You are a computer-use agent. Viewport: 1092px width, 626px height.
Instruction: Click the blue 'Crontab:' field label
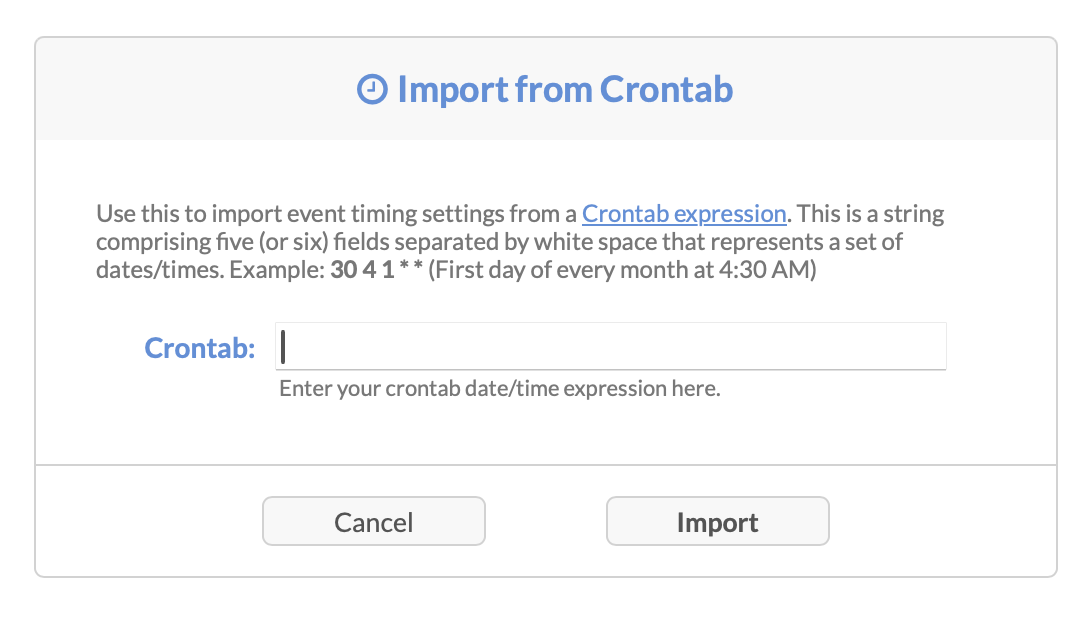tap(200, 348)
